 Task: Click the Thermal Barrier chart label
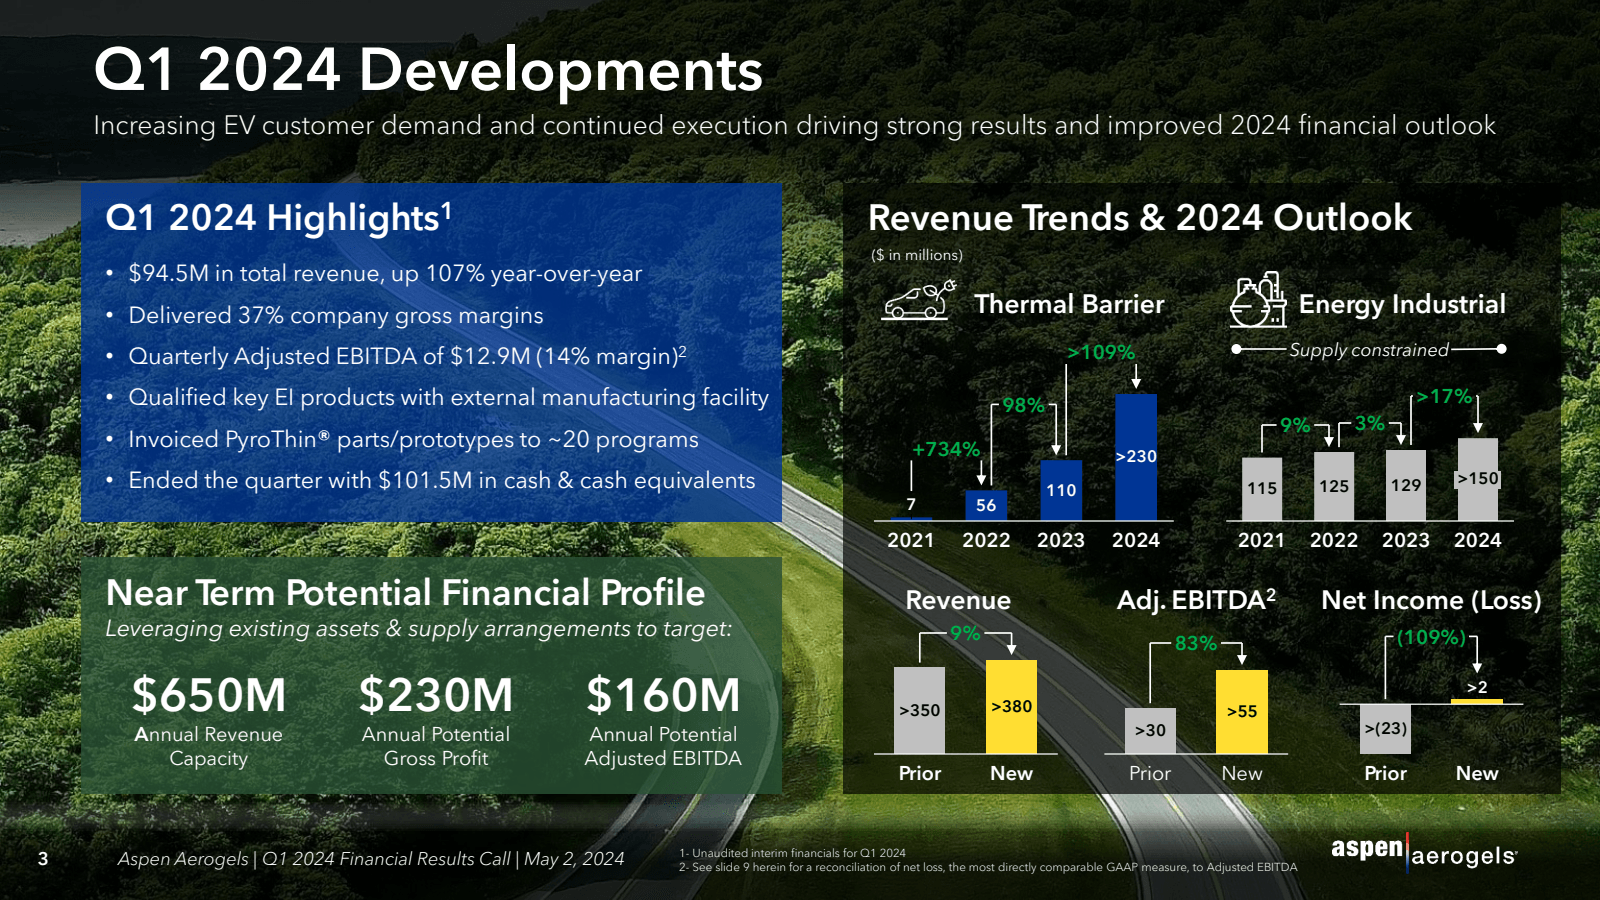pyautogui.click(x=1069, y=304)
